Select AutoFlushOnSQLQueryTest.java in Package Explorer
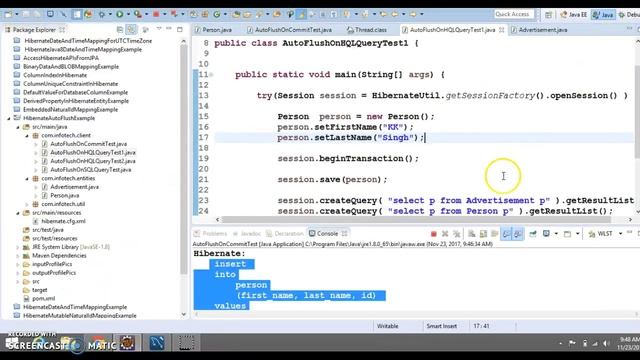This screenshot has width=640, height=360. [91, 170]
